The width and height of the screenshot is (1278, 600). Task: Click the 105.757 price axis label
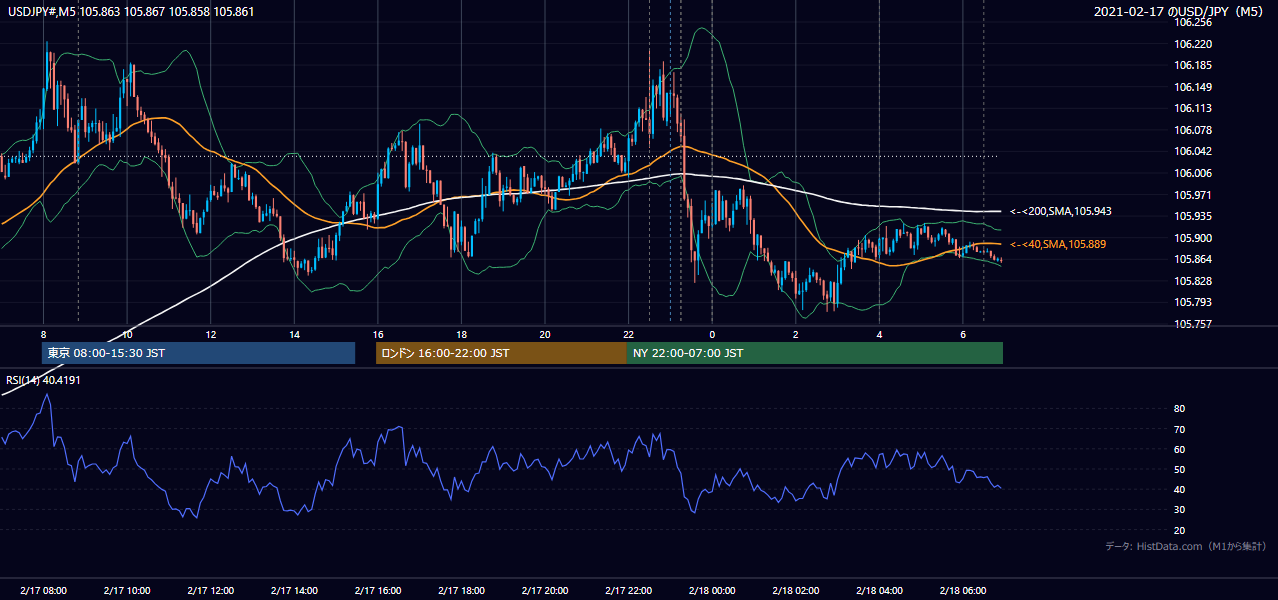(x=1193, y=324)
